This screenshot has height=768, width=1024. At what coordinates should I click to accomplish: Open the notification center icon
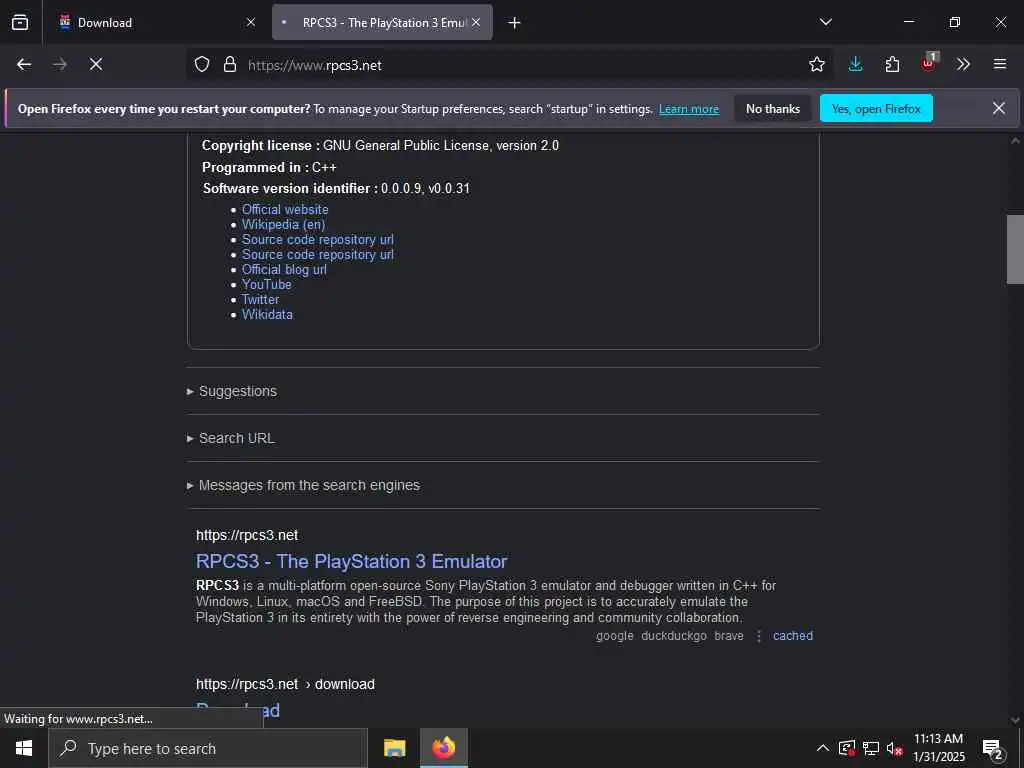pyautogui.click(x=993, y=749)
